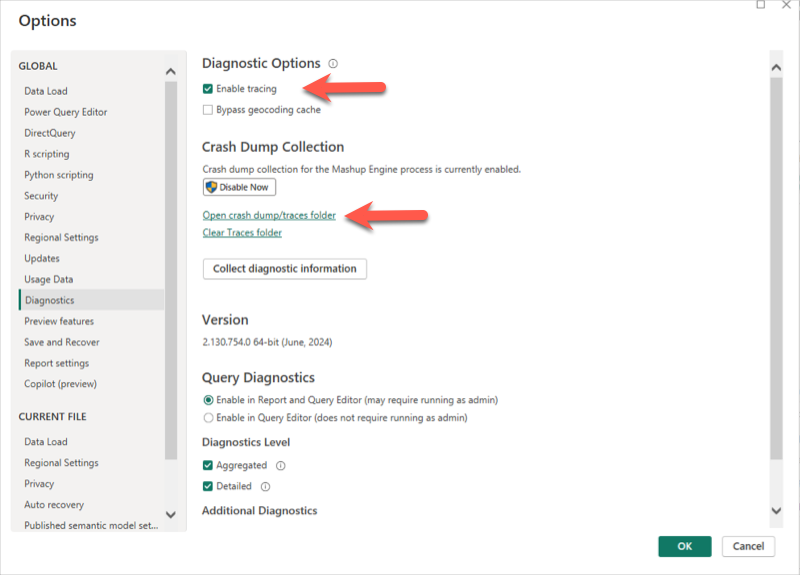Open the GLOBAL Data Load settings
800x575 pixels.
(x=46, y=91)
